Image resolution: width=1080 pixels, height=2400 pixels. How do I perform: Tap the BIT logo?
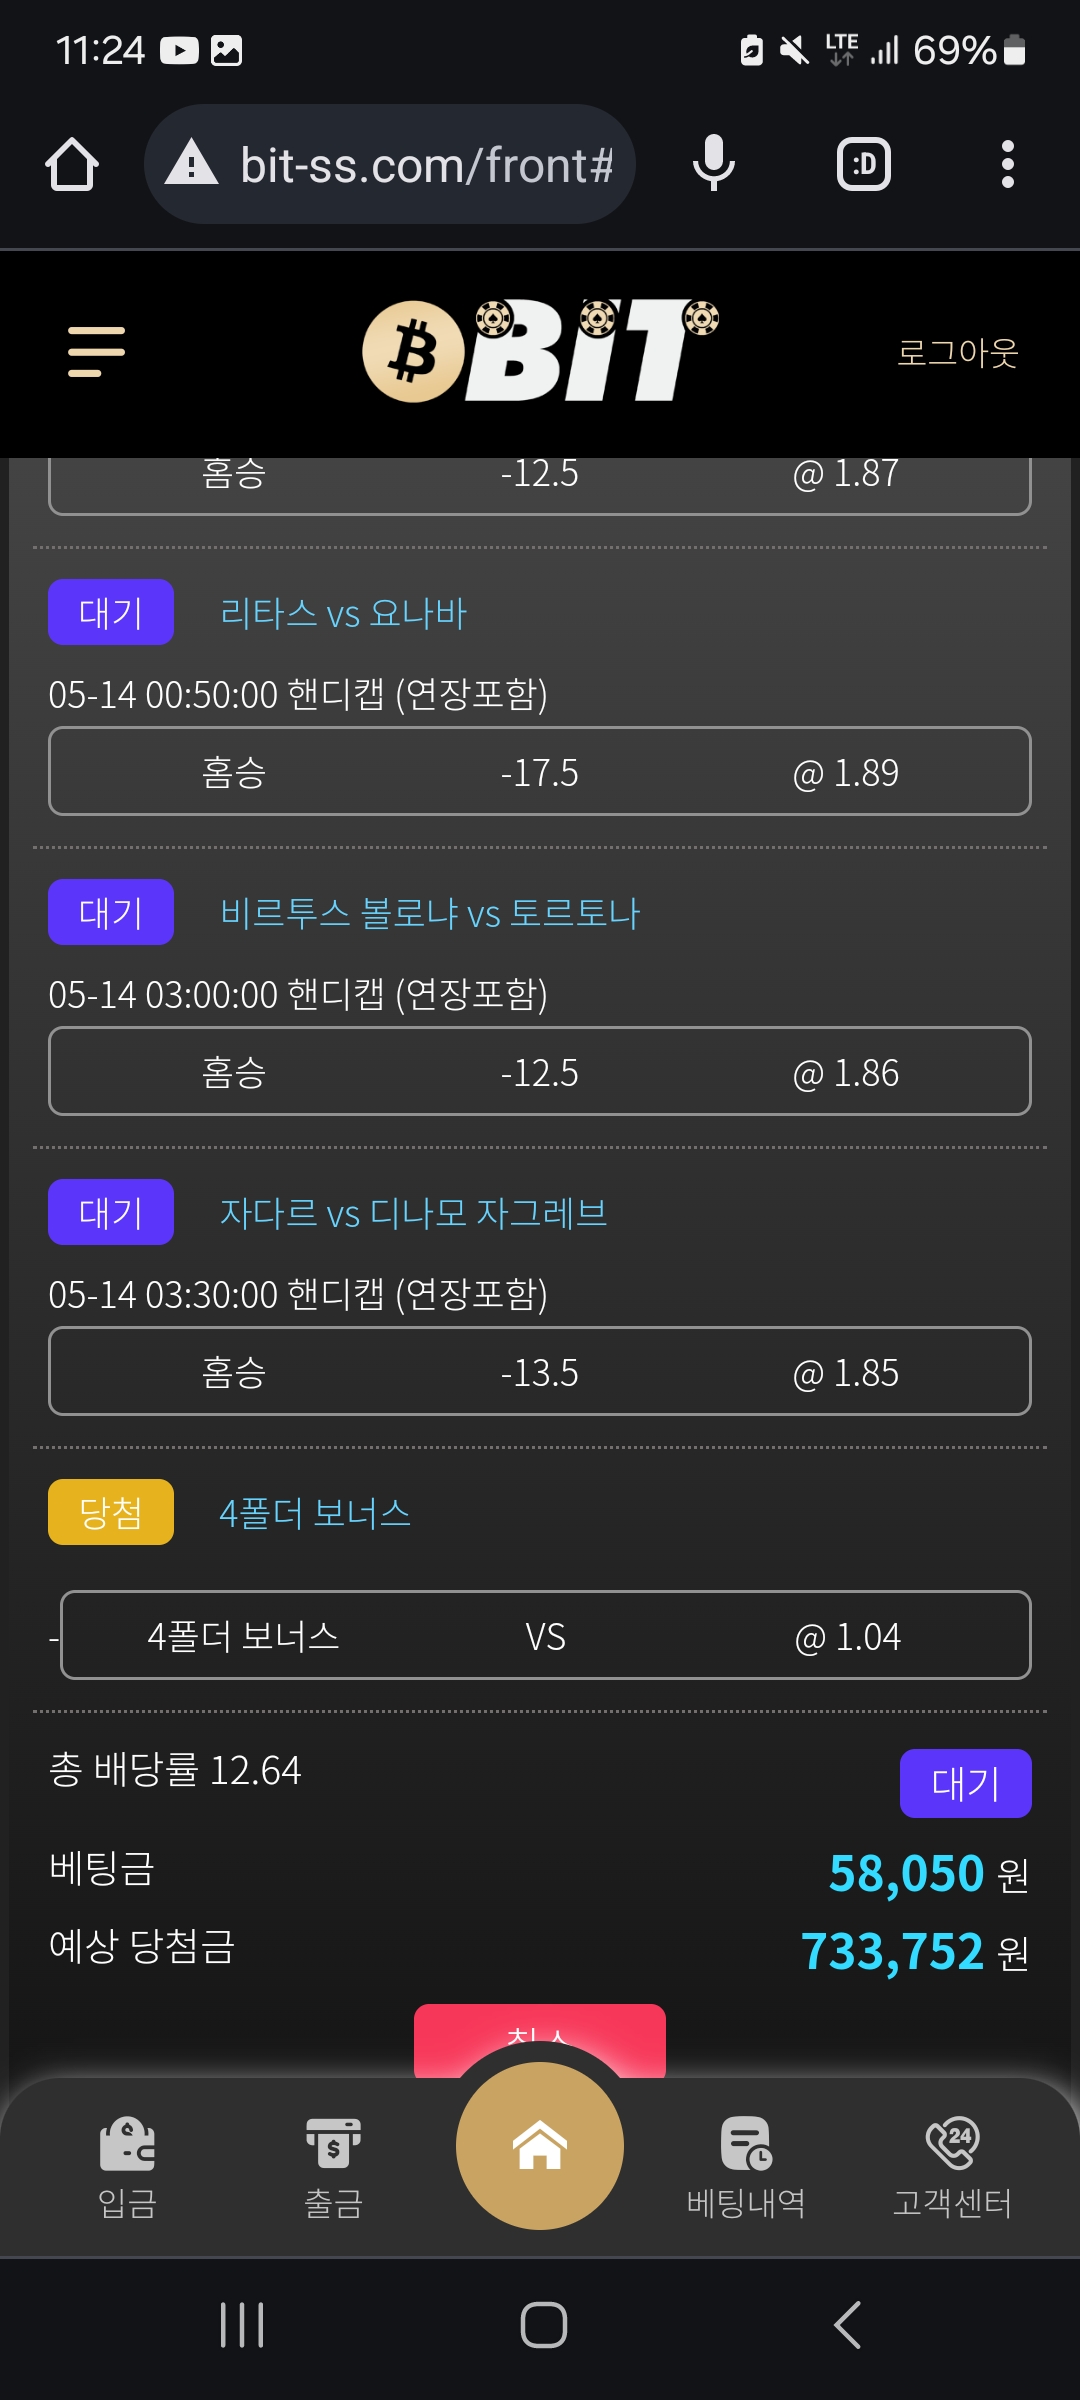[540, 350]
